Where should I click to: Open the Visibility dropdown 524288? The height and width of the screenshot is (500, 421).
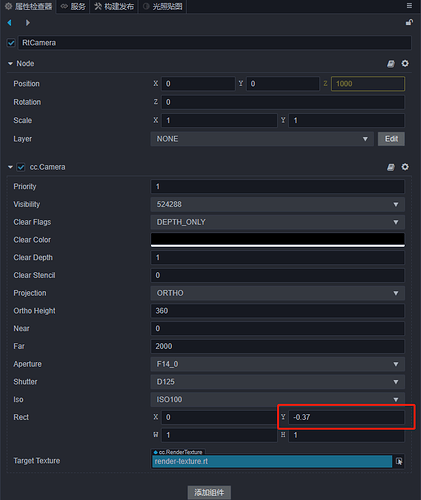[278, 204]
